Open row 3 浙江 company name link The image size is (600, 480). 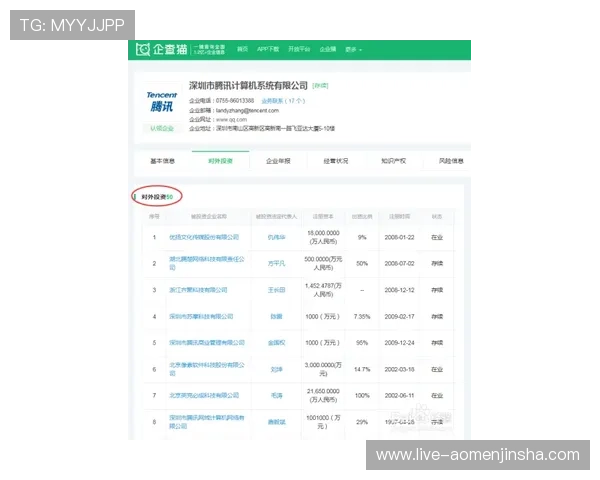coord(198,290)
